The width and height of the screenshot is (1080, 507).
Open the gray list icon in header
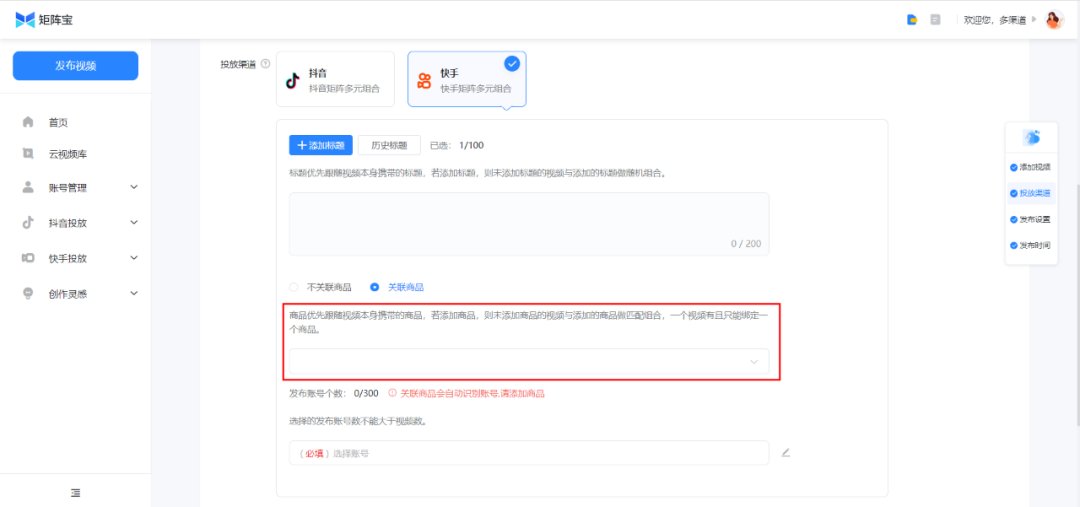tap(935, 20)
